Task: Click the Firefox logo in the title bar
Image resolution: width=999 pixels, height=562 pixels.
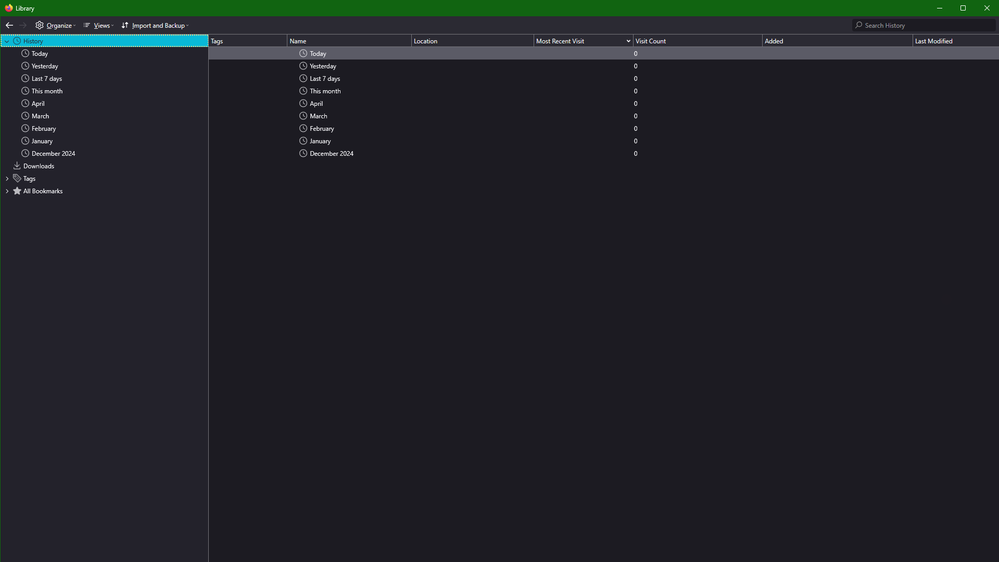Action: 9,8
